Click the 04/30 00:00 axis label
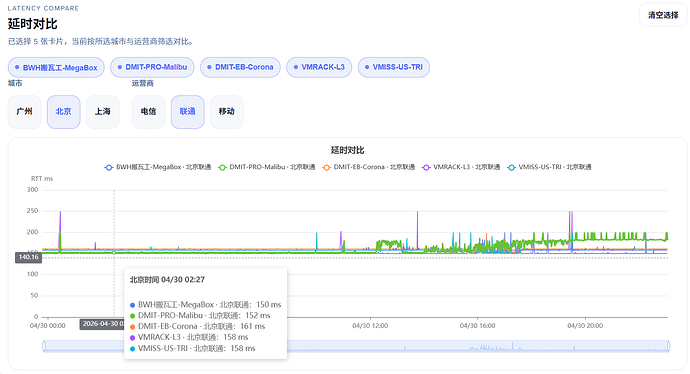Screen dimensions: 690x374 pos(48,326)
